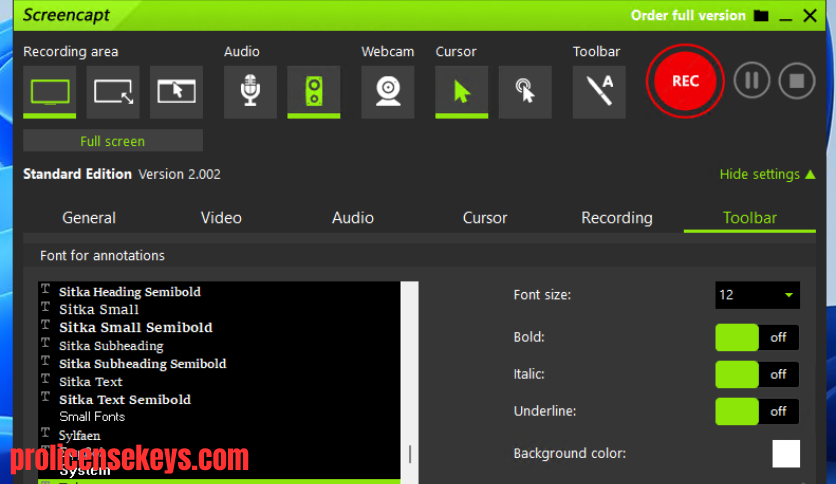Pause the recording
This screenshot has height=484, width=836.
752,81
